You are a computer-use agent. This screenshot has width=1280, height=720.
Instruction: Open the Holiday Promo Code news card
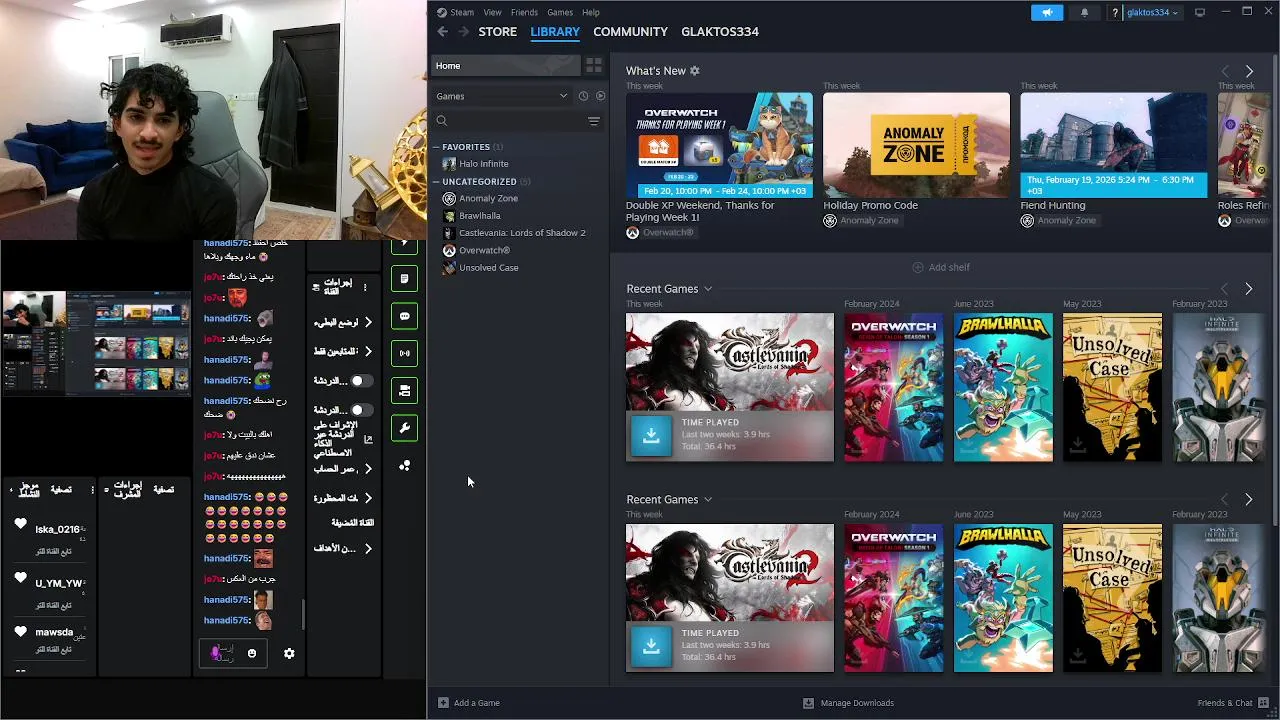tap(916, 146)
